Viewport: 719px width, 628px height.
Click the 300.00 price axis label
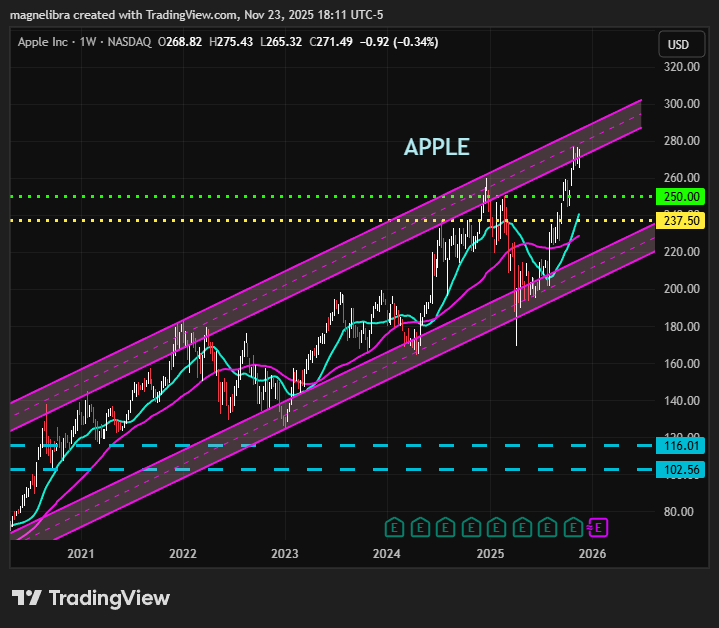pyautogui.click(x=682, y=104)
